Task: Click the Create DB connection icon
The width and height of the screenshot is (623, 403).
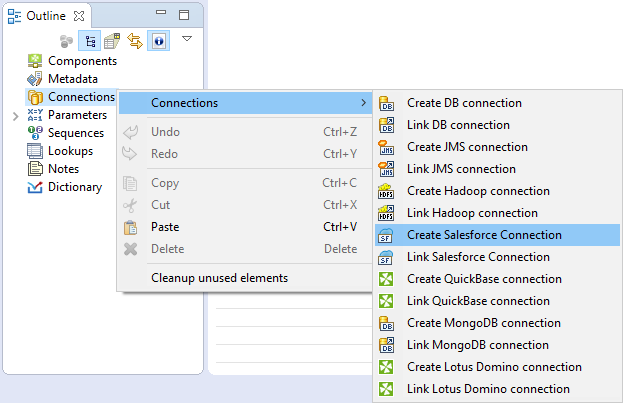Action: (x=387, y=103)
